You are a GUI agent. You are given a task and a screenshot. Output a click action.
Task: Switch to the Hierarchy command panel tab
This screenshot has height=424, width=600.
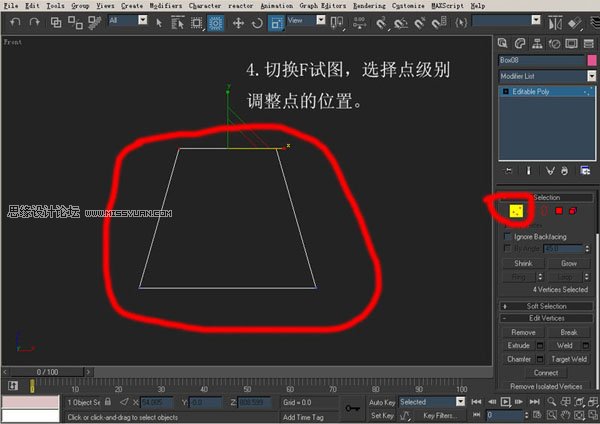(537, 43)
